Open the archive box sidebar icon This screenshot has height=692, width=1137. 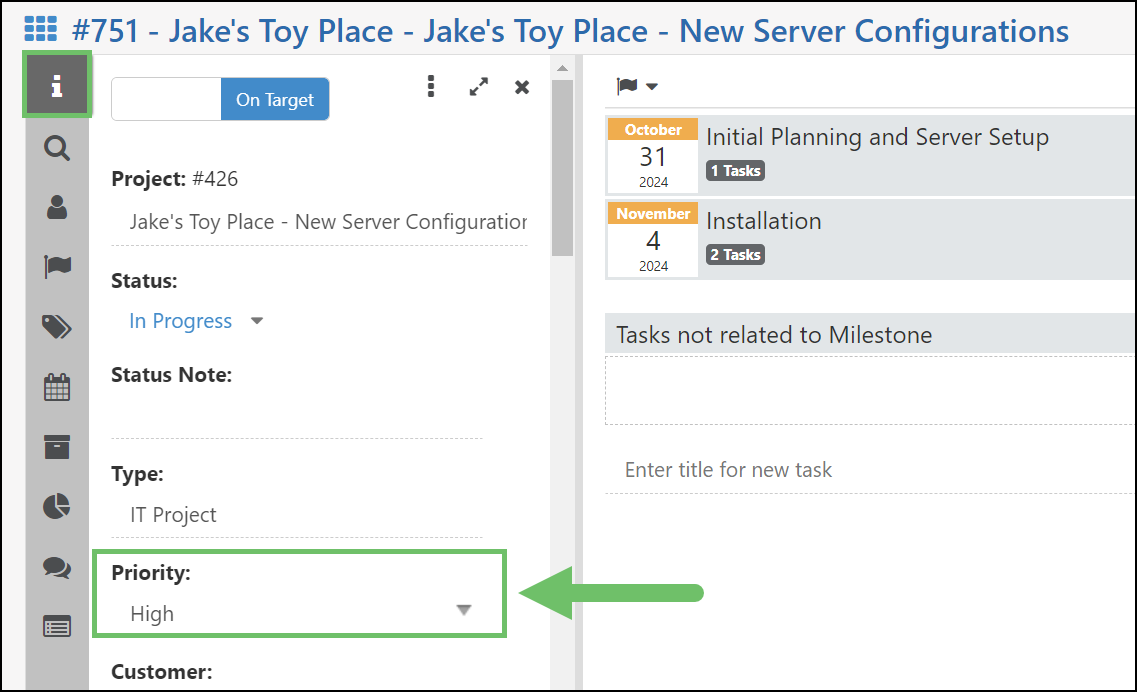click(x=57, y=447)
